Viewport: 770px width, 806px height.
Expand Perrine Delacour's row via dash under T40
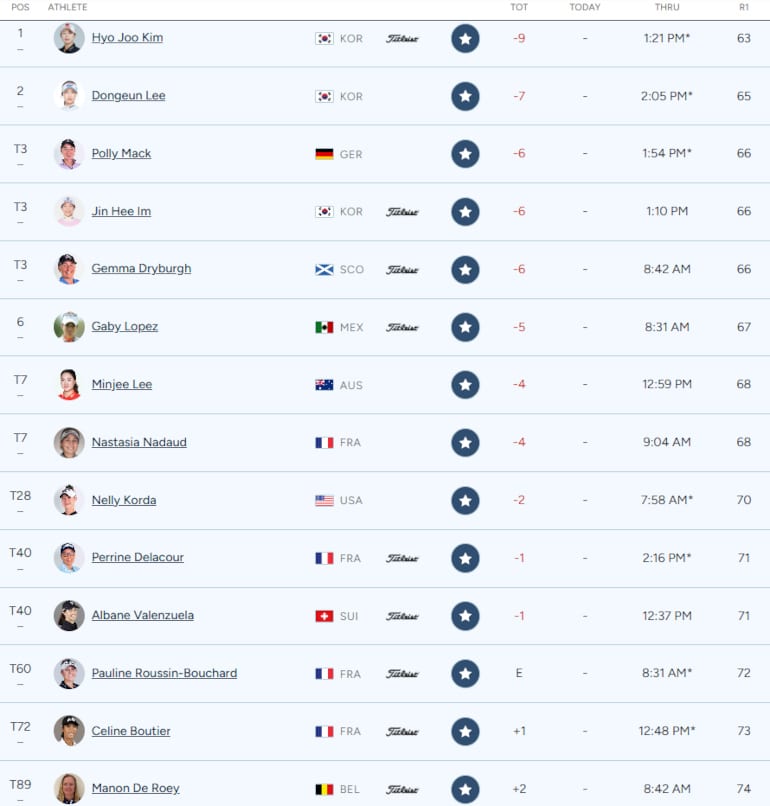tap(20, 568)
